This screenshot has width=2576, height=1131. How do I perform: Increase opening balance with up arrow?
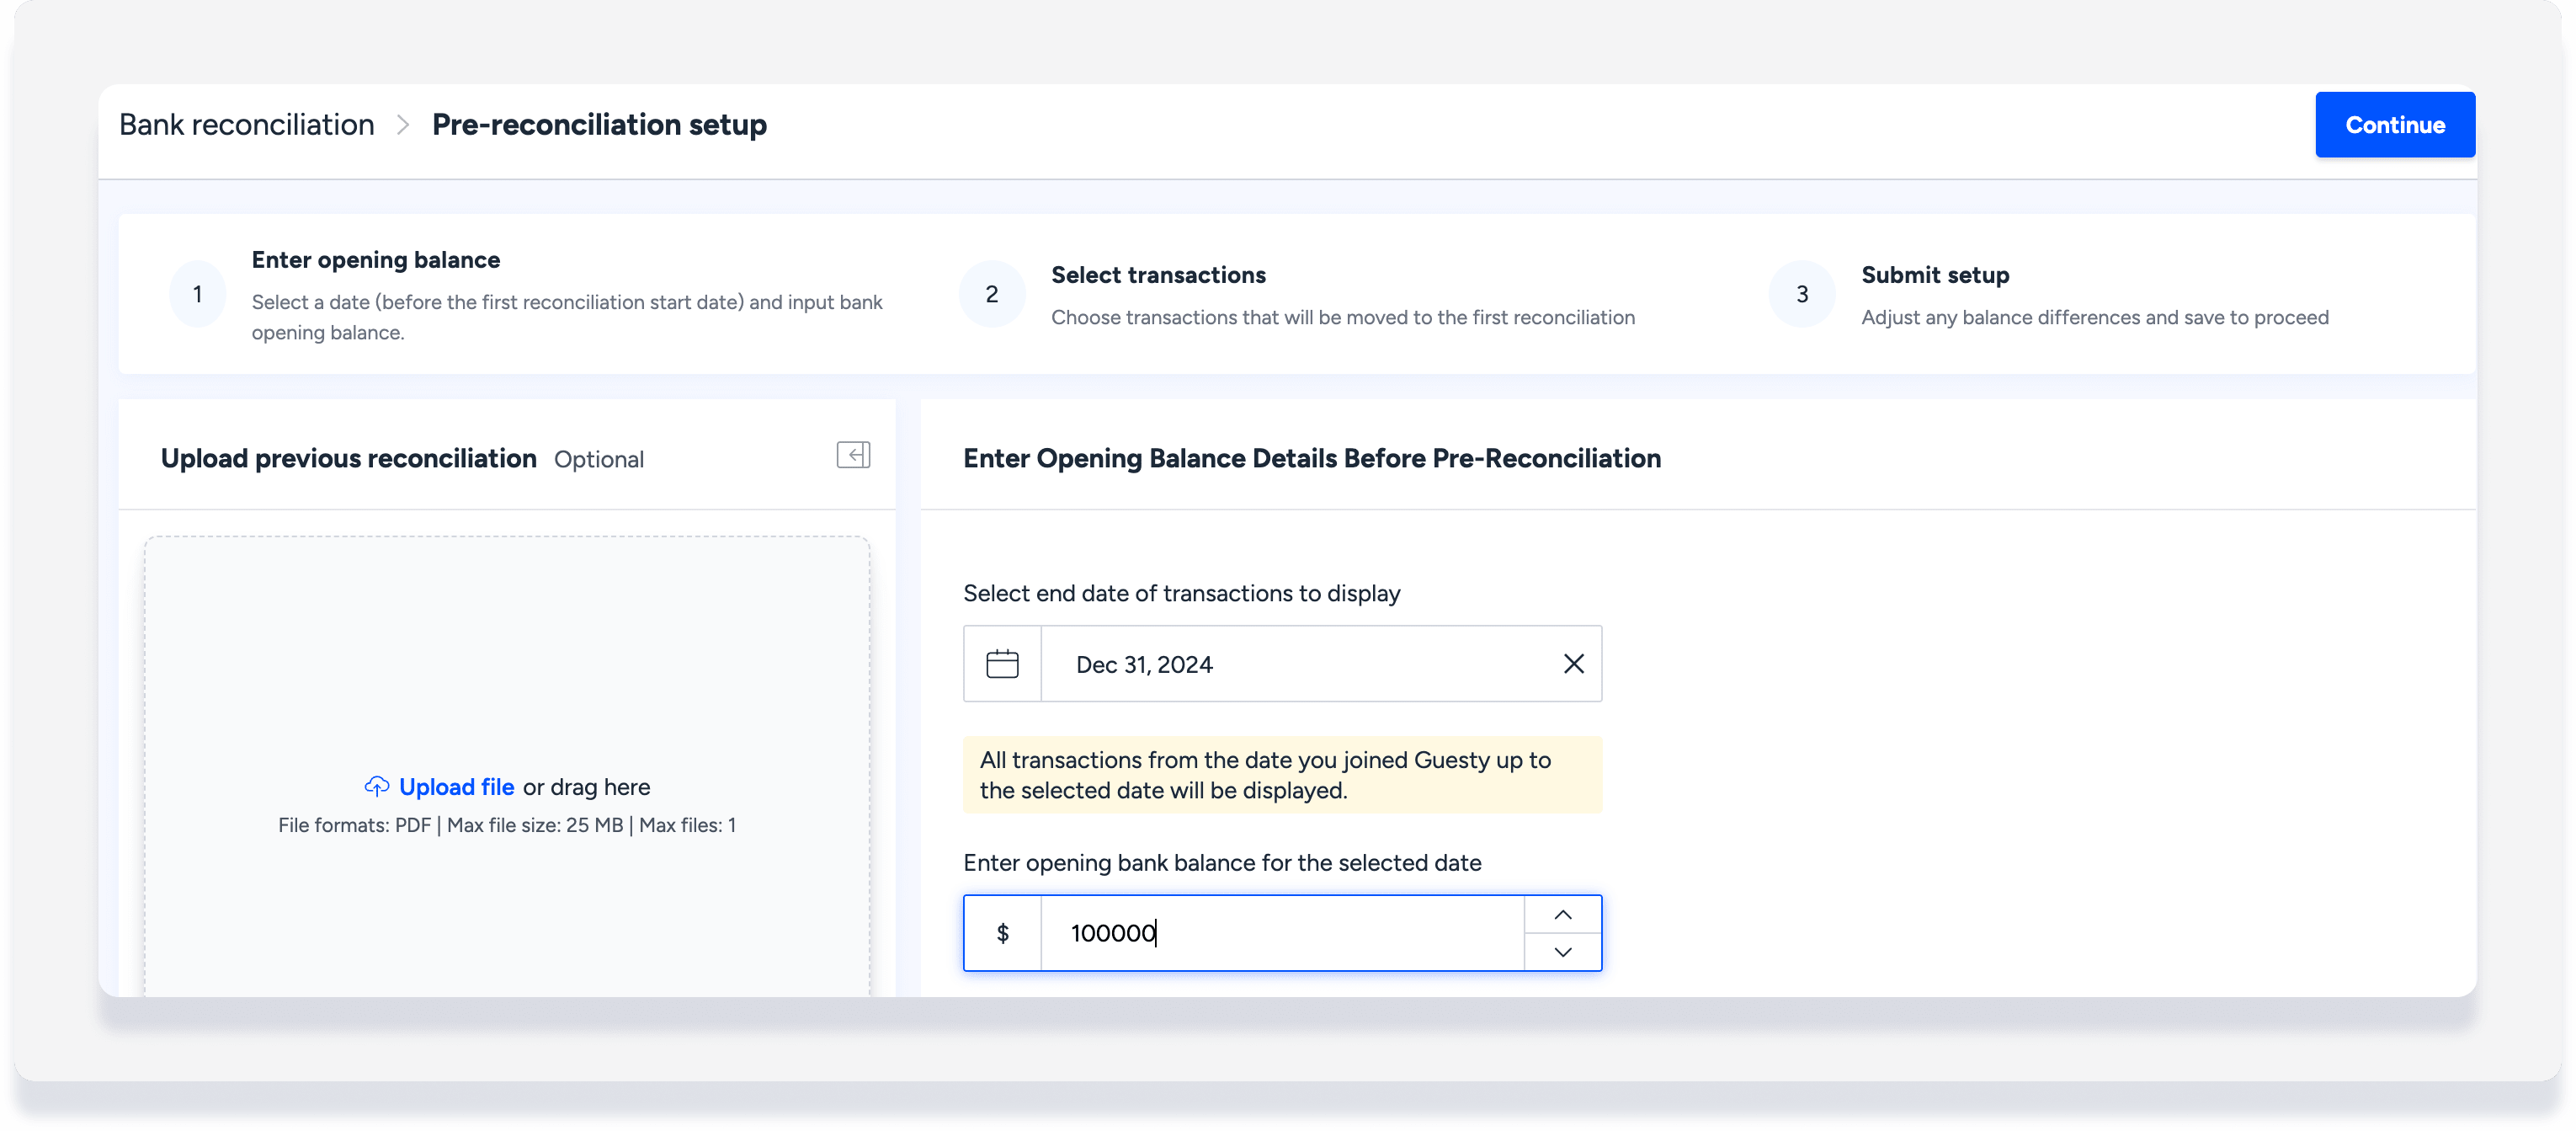pyautogui.click(x=1562, y=915)
